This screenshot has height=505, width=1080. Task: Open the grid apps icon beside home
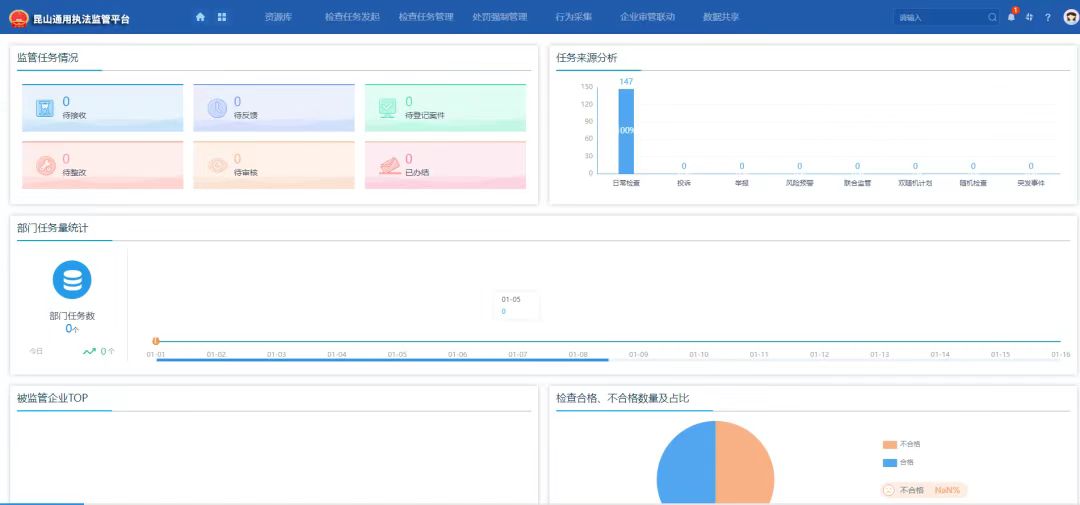[x=222, y=17]
